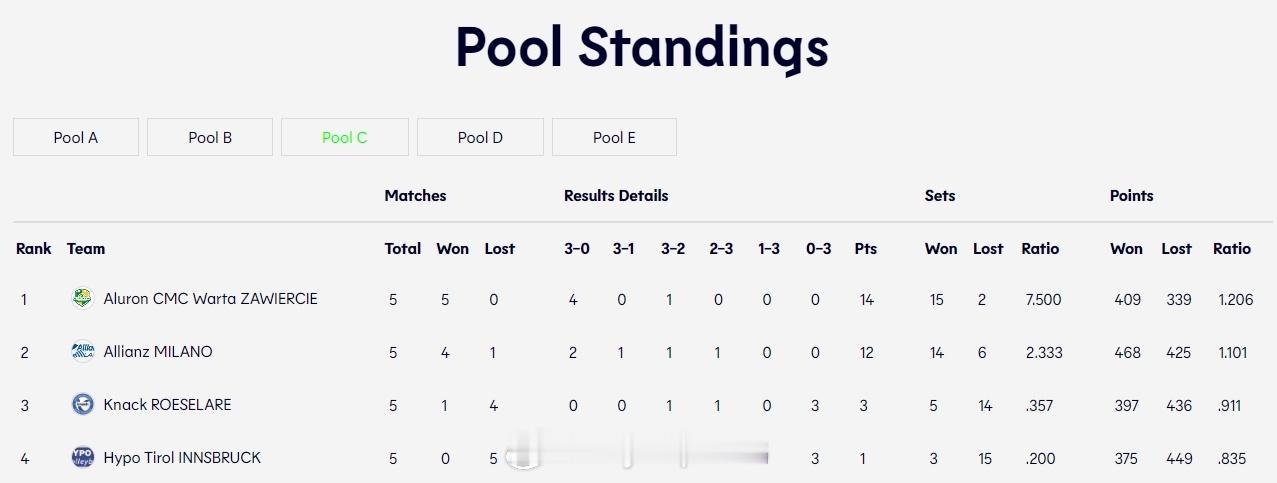Click the Matches Total column header
1277x483 pixels.
(403, 248)
